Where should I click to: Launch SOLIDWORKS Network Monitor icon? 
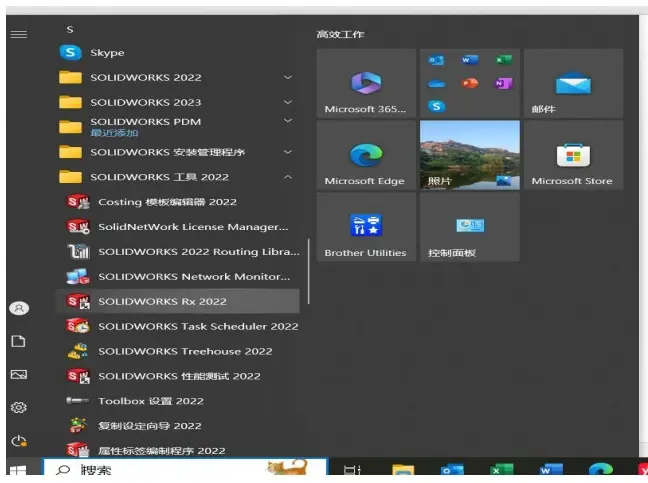click(x=78, y=276)
